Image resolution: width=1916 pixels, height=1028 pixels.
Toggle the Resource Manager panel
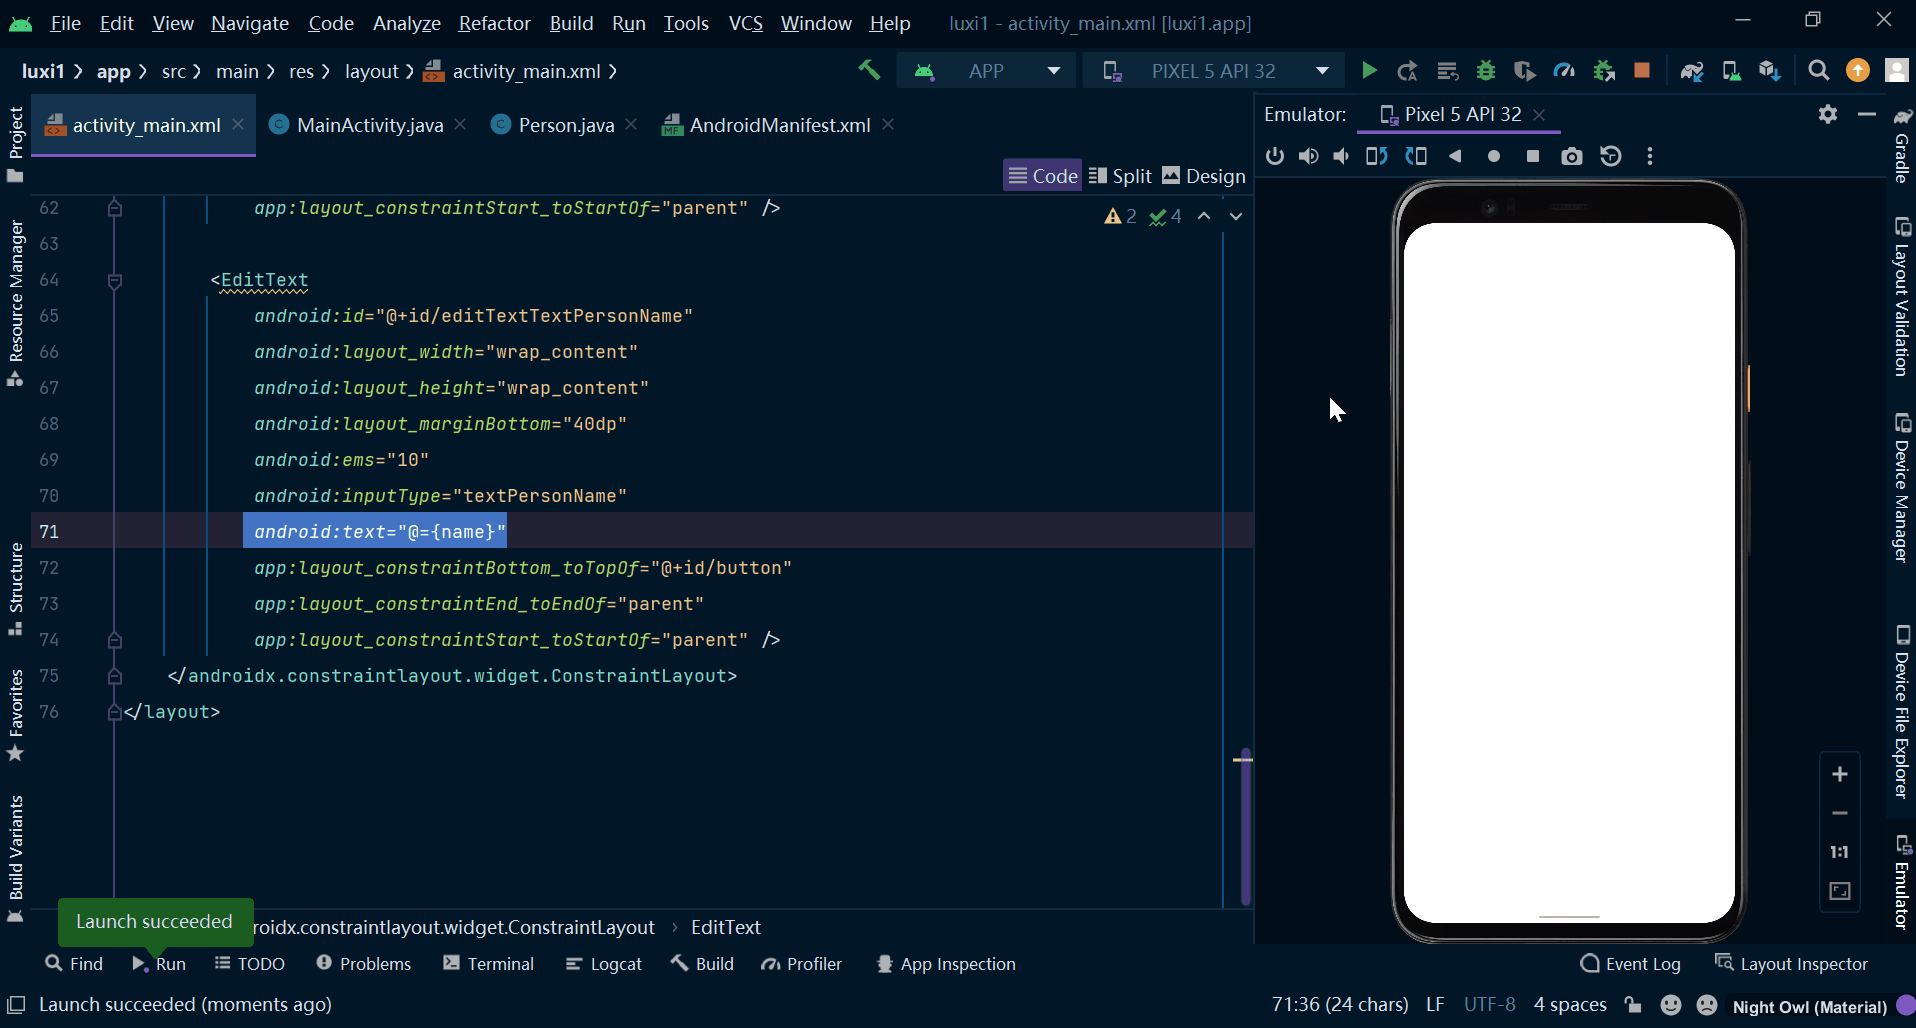point(16,303)
